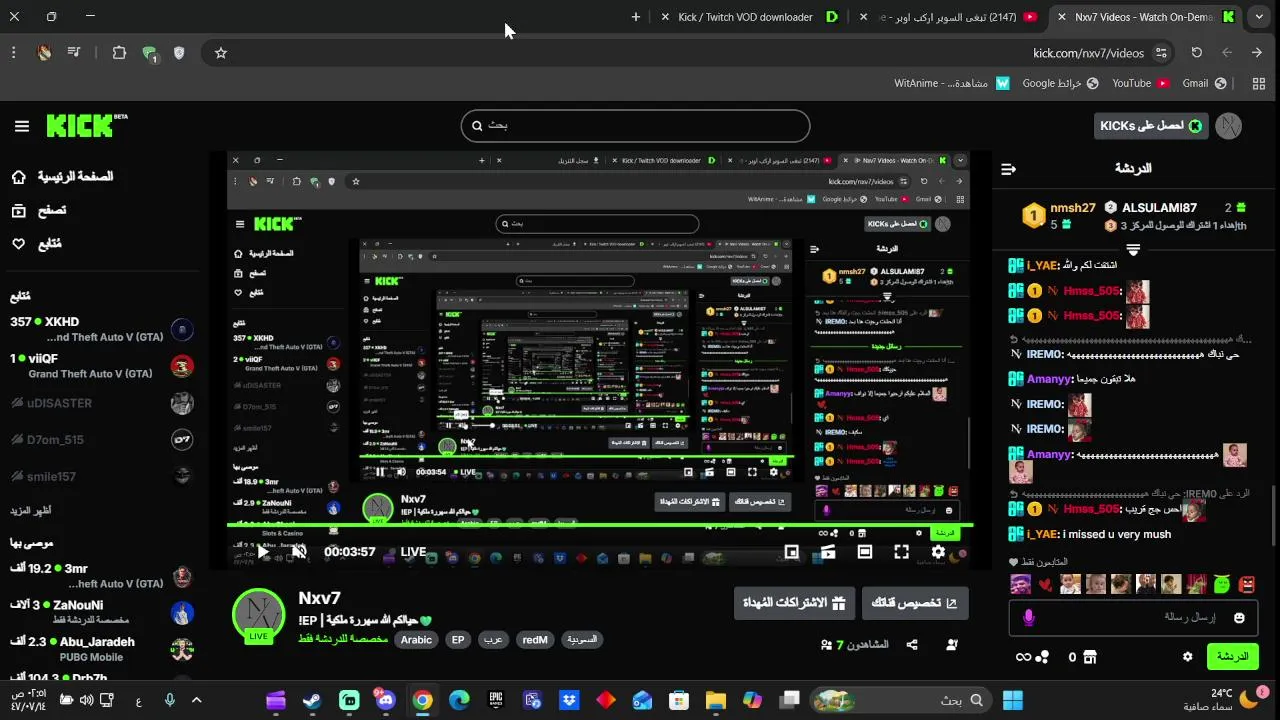Open the Kick hamburger menu
1280x720 pixels.
pyautogui.click(x=22, y=126)
